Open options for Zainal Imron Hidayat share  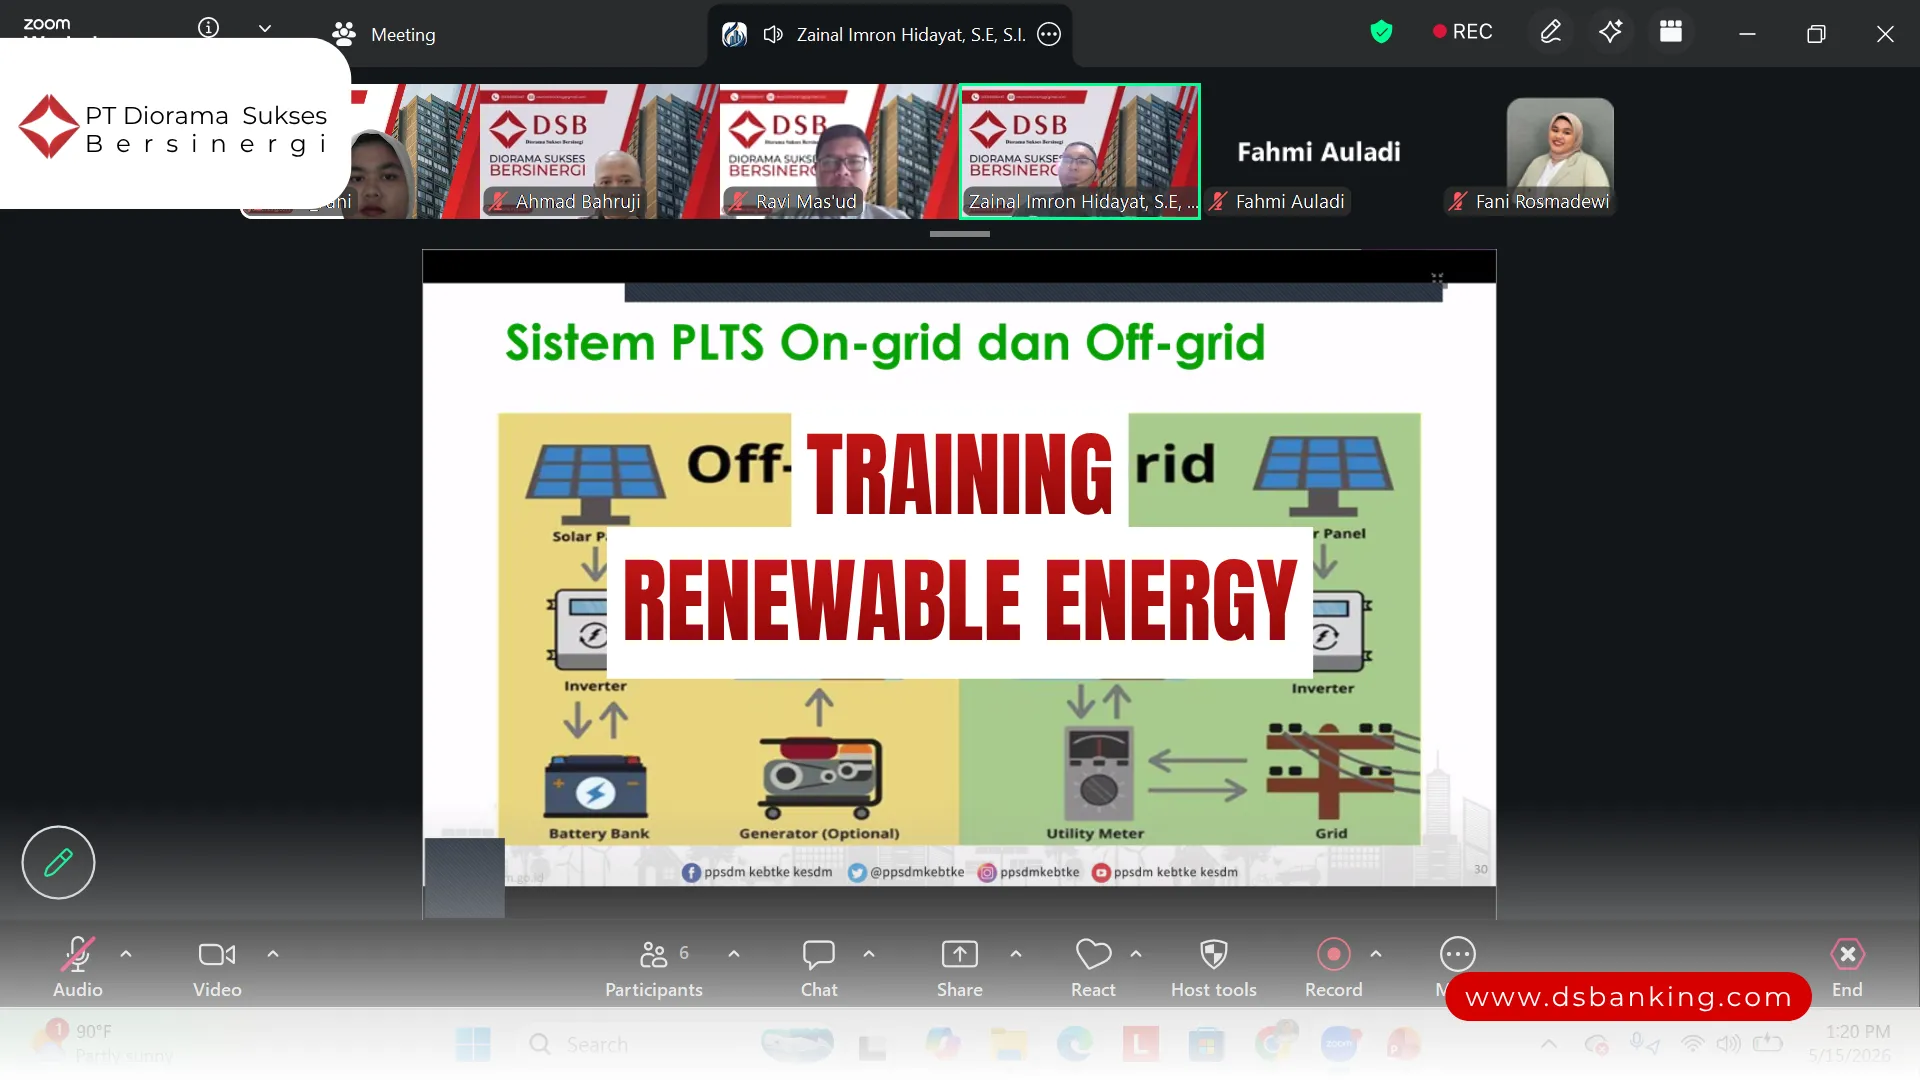click(x=1049, y=34)
